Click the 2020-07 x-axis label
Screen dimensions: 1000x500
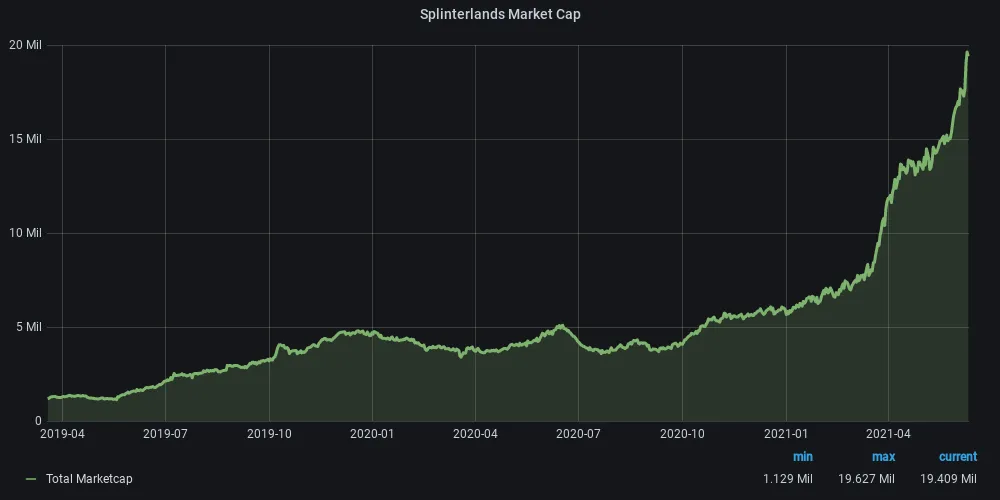click(x=578, y=434)
